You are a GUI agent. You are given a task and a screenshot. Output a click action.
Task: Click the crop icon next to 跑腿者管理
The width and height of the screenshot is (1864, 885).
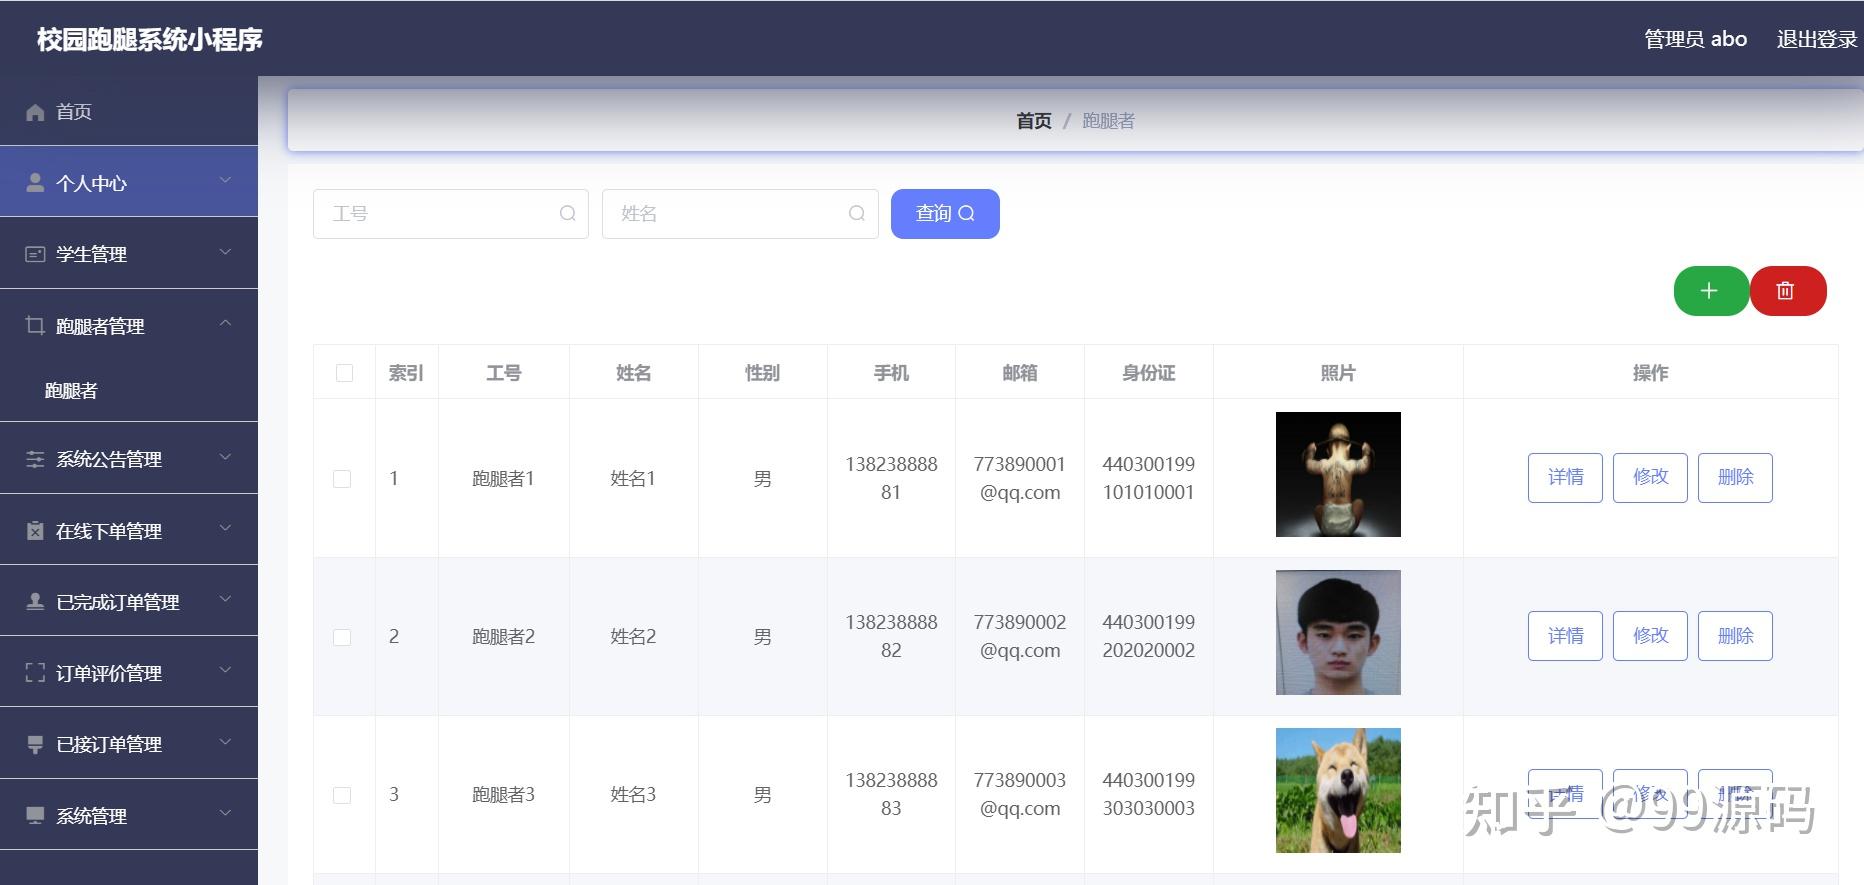click(35, 325)
